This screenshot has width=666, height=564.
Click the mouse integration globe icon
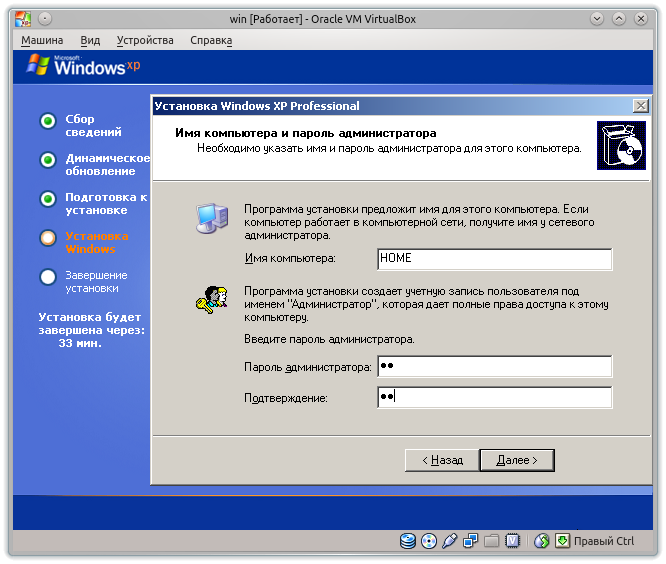coord(541,541)
